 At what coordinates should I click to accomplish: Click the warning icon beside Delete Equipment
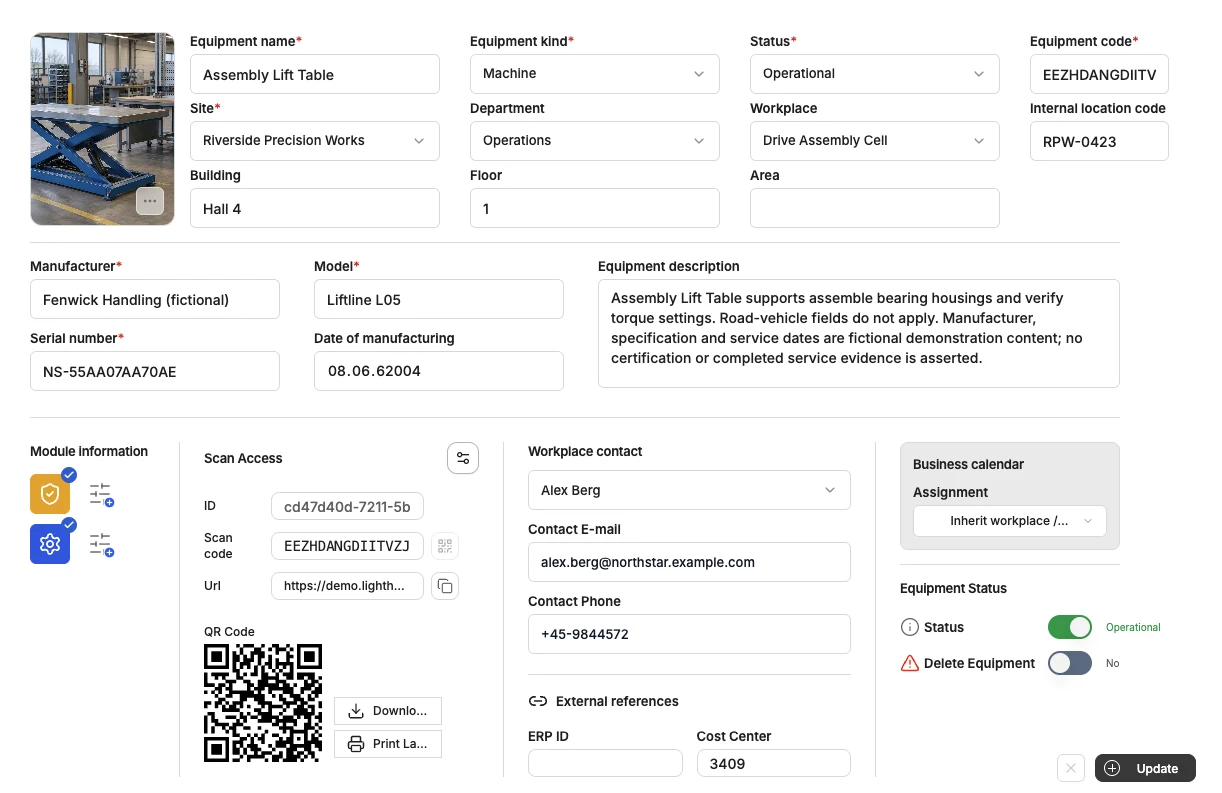click(x=910, y=663)
